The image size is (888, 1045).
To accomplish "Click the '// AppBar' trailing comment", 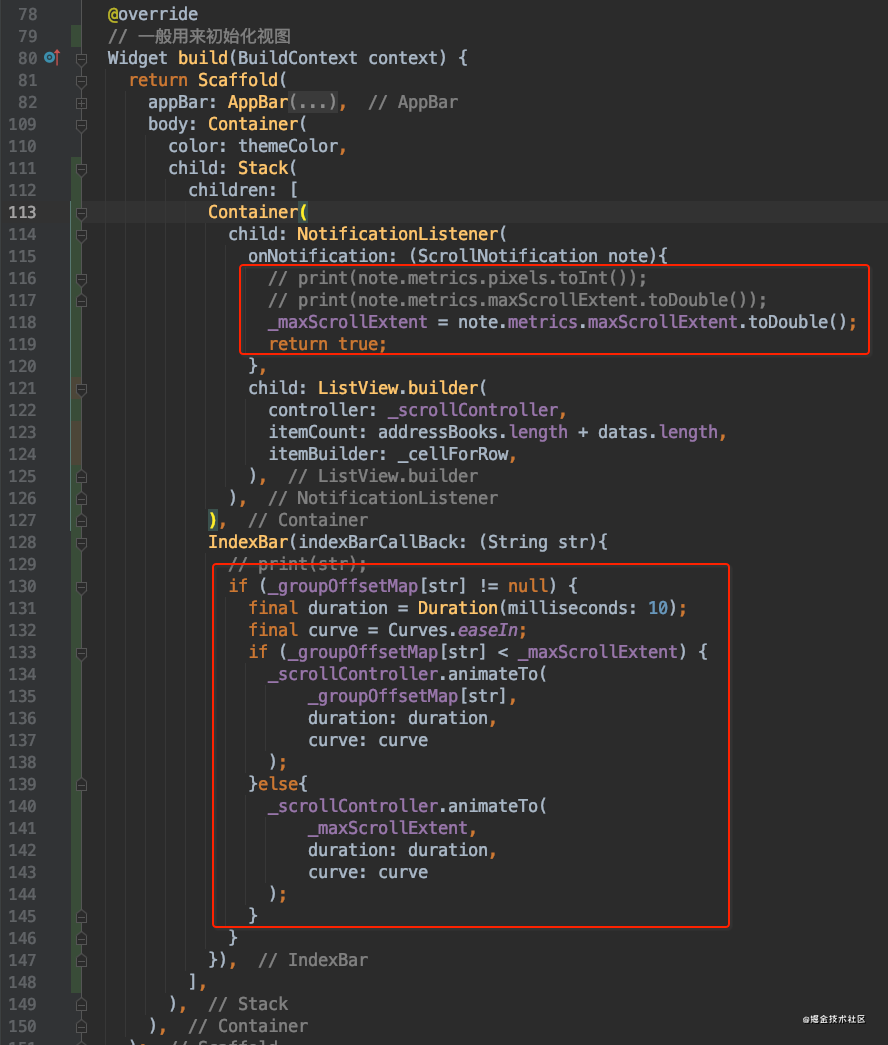I will (413, 102).
